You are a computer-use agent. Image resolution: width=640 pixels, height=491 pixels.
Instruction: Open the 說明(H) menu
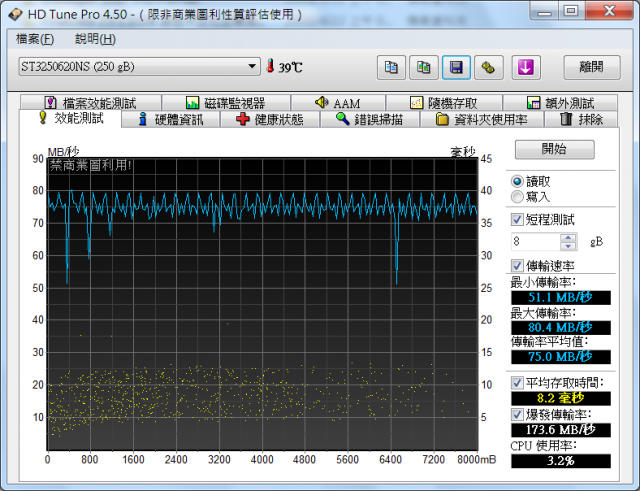pyautogui.click(x=96, y=39)
